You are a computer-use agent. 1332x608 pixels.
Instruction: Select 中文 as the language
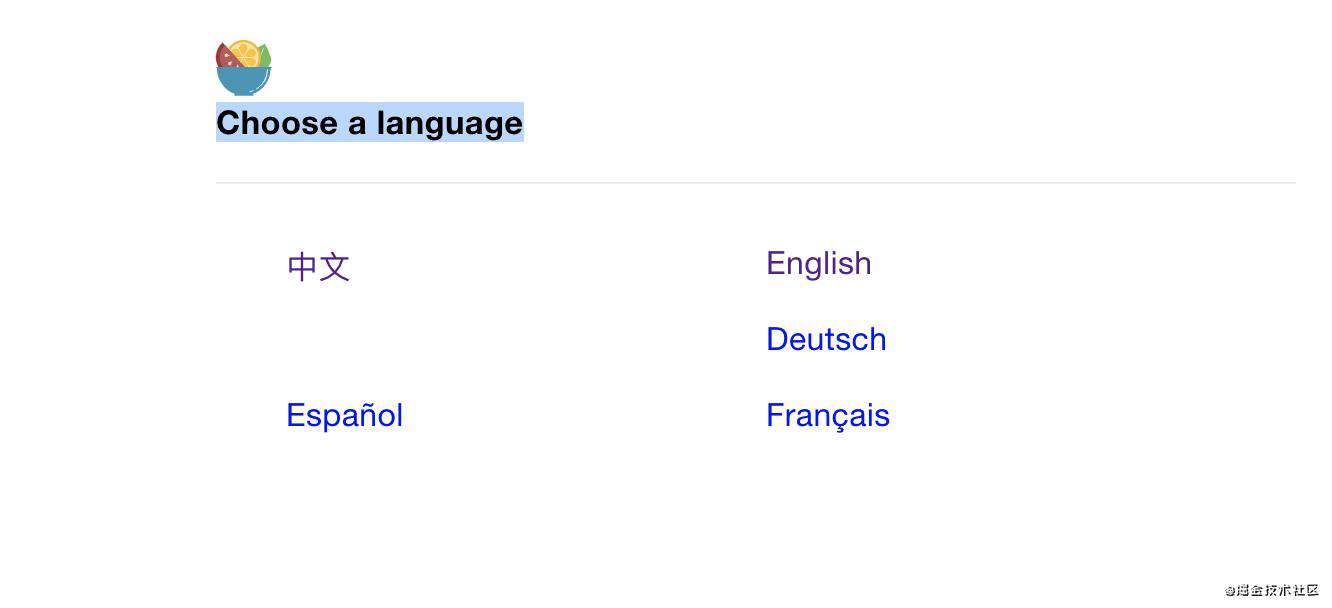pyautogui.click(x=318, y=266)
